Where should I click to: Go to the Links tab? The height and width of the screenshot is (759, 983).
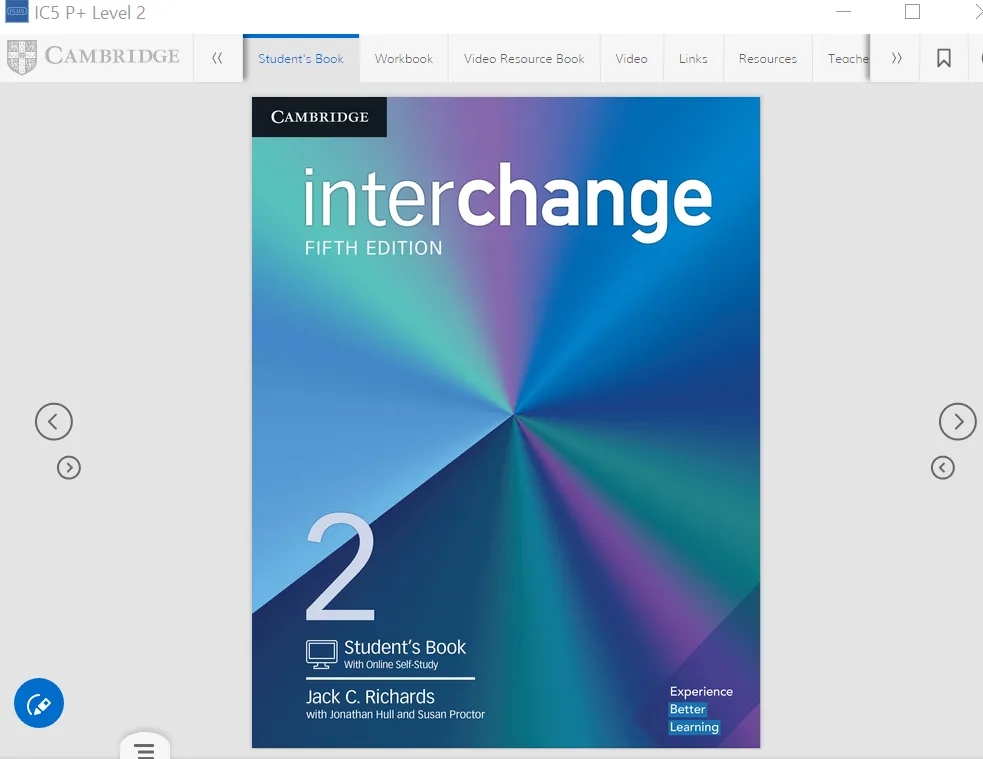693,58
